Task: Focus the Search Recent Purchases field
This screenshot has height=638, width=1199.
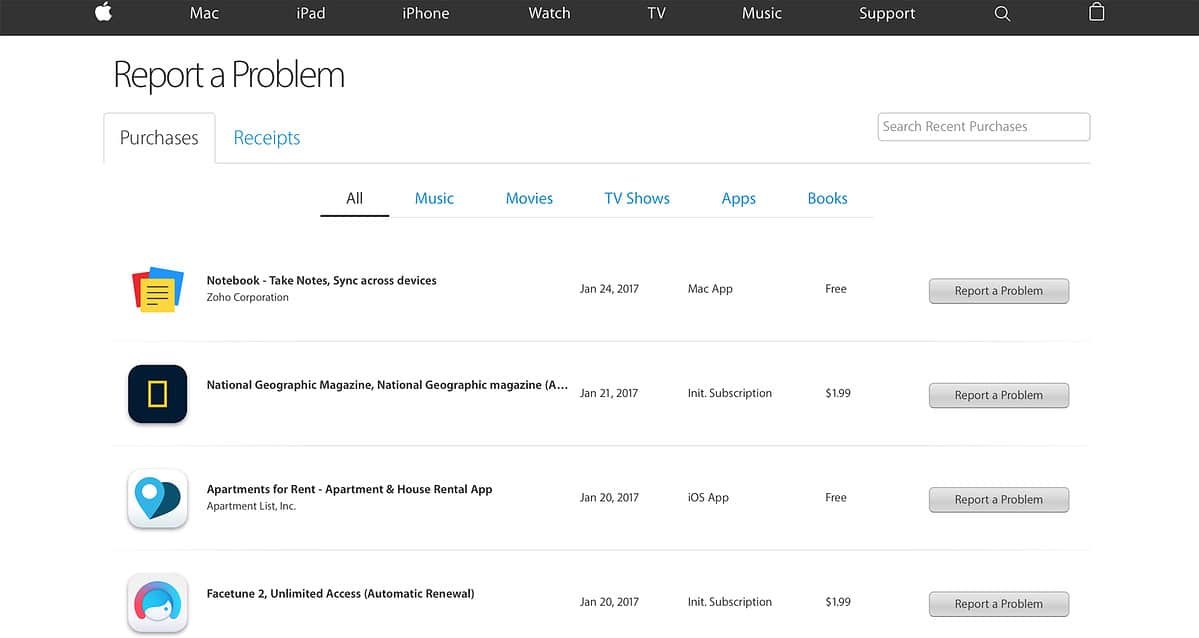Action: pos(983,127)
